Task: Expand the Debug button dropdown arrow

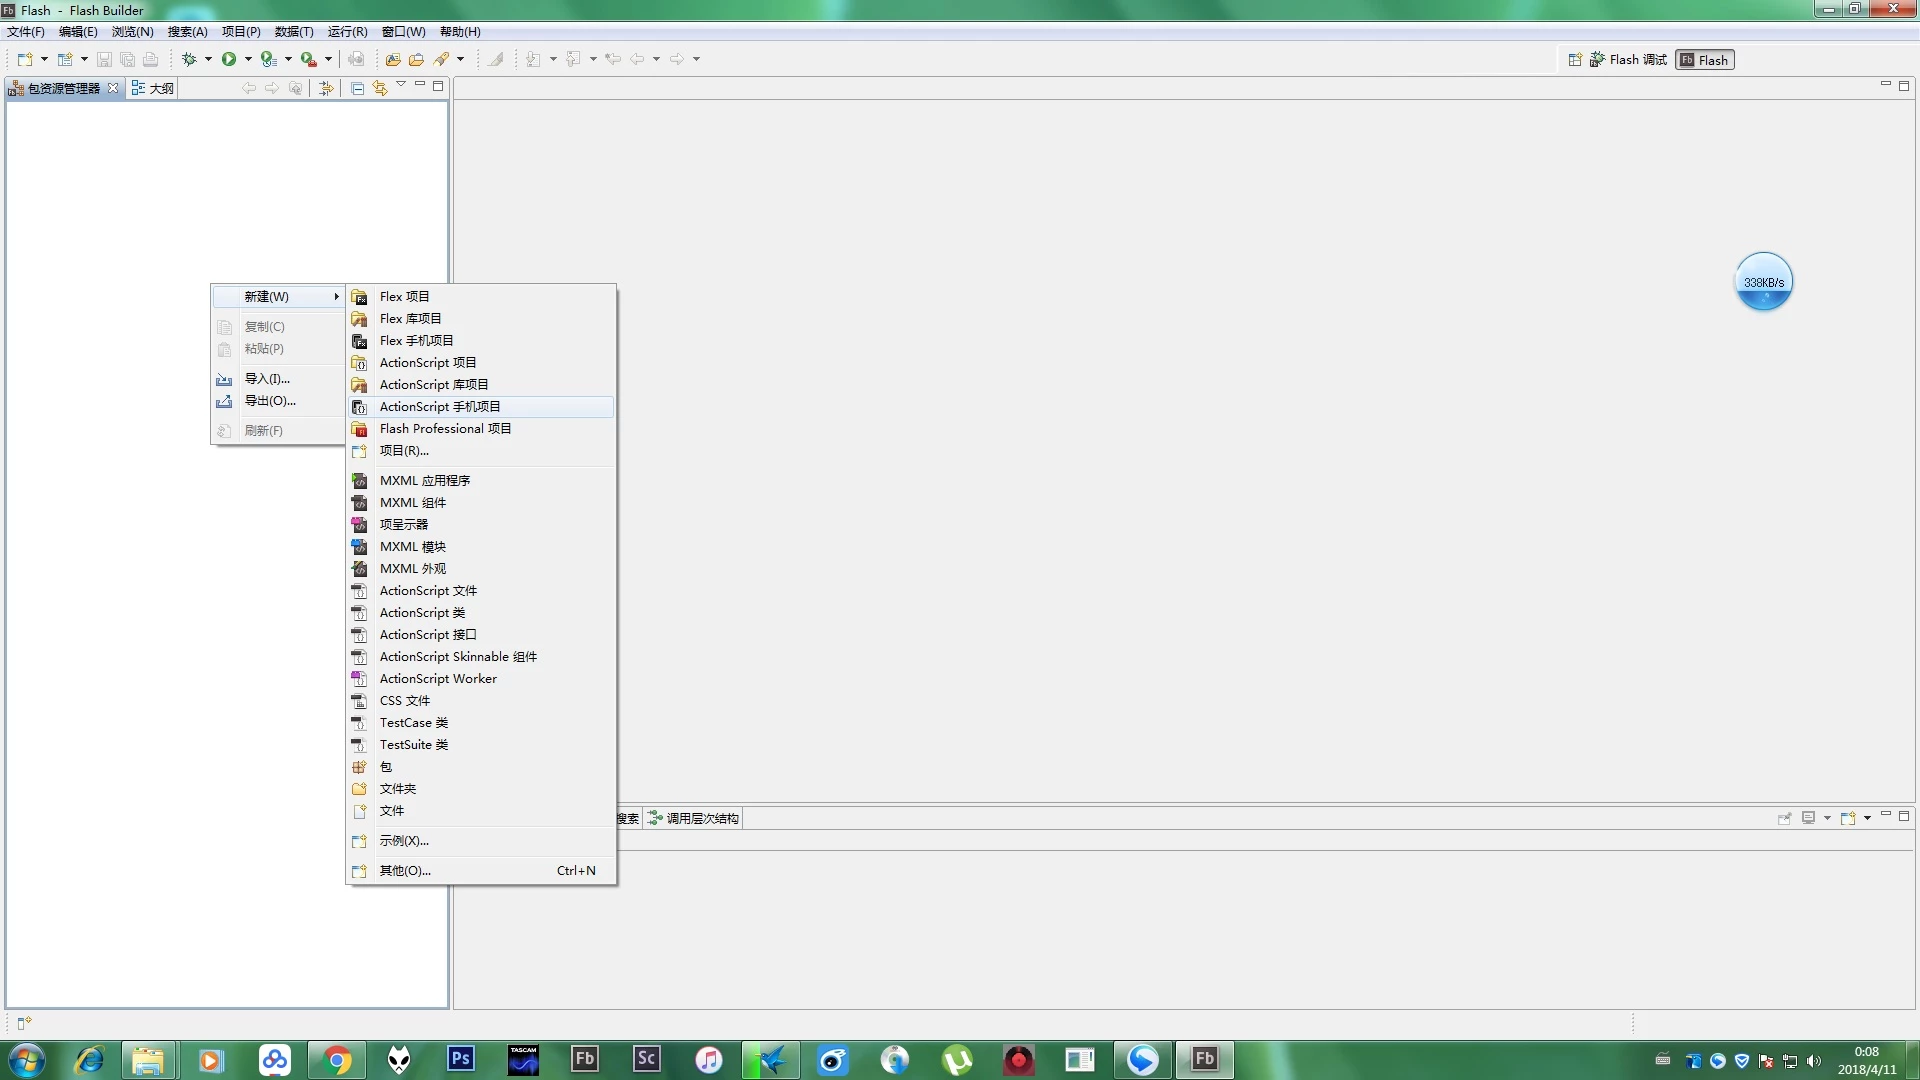Action: pyautogui.click(x=208, y=59)
